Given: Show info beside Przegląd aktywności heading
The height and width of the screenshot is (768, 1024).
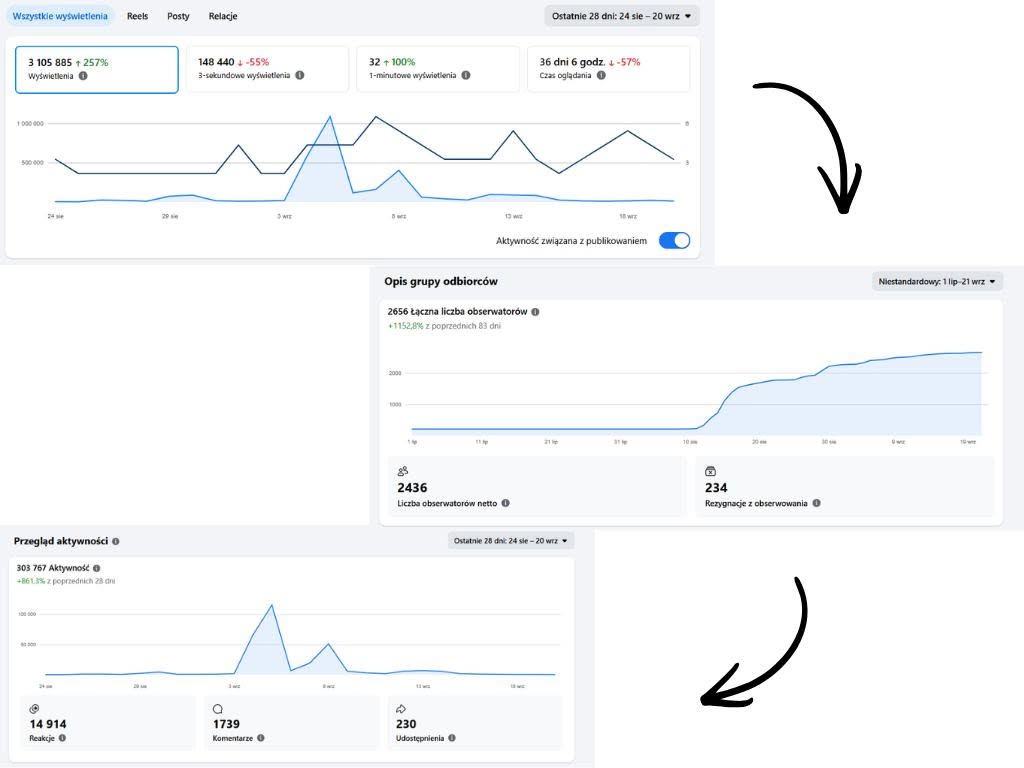Looking at the screenshot, I should (116, 541).
